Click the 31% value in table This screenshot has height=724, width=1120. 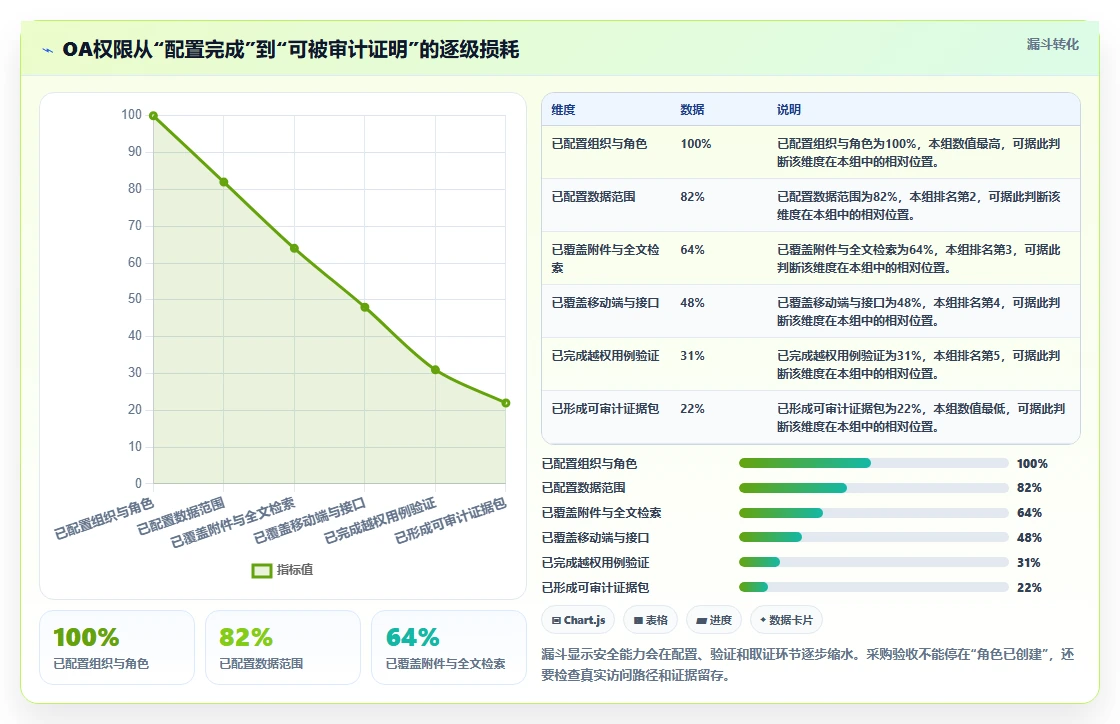pyautogui.click(x=692, y=356)
